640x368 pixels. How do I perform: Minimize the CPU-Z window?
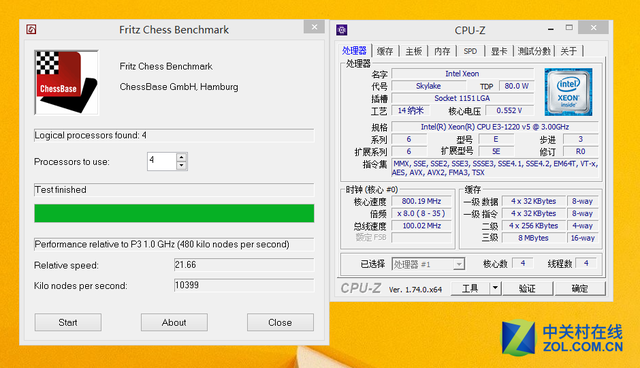point(551,29)
